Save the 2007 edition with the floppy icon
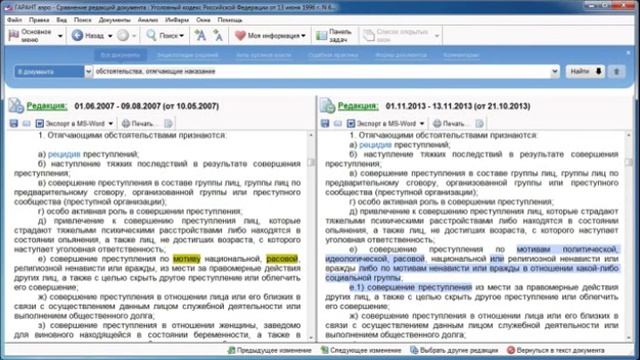 coord(13,123)
